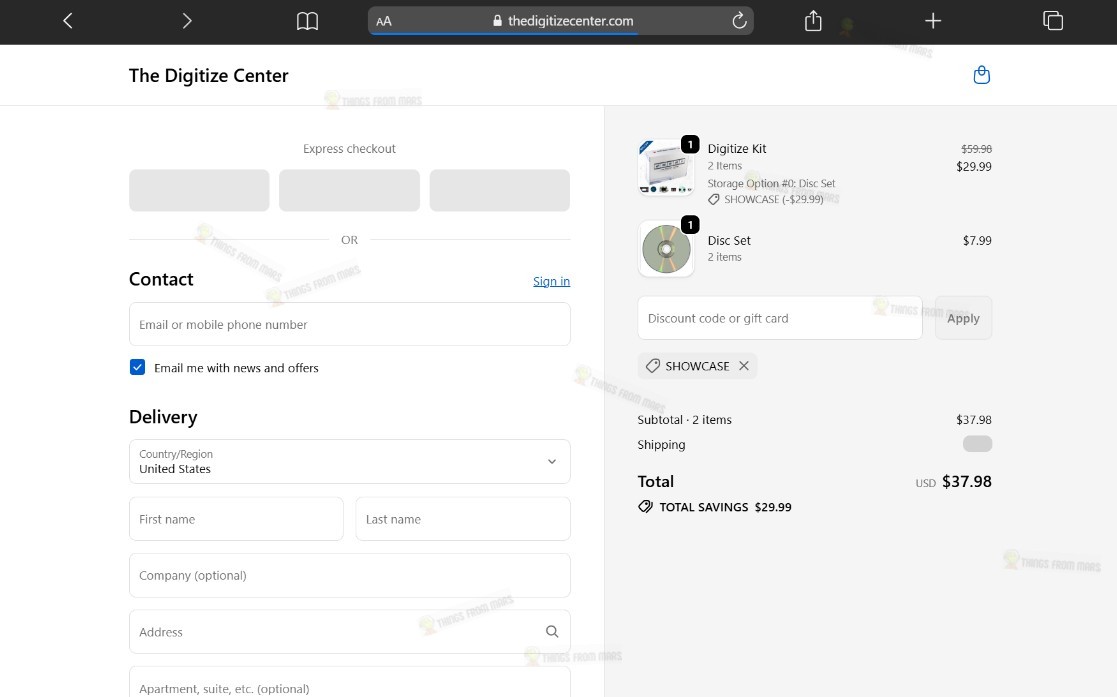Select the last express checkout button
Viewport: 1117px width, 697px height.
click(499, 190)
